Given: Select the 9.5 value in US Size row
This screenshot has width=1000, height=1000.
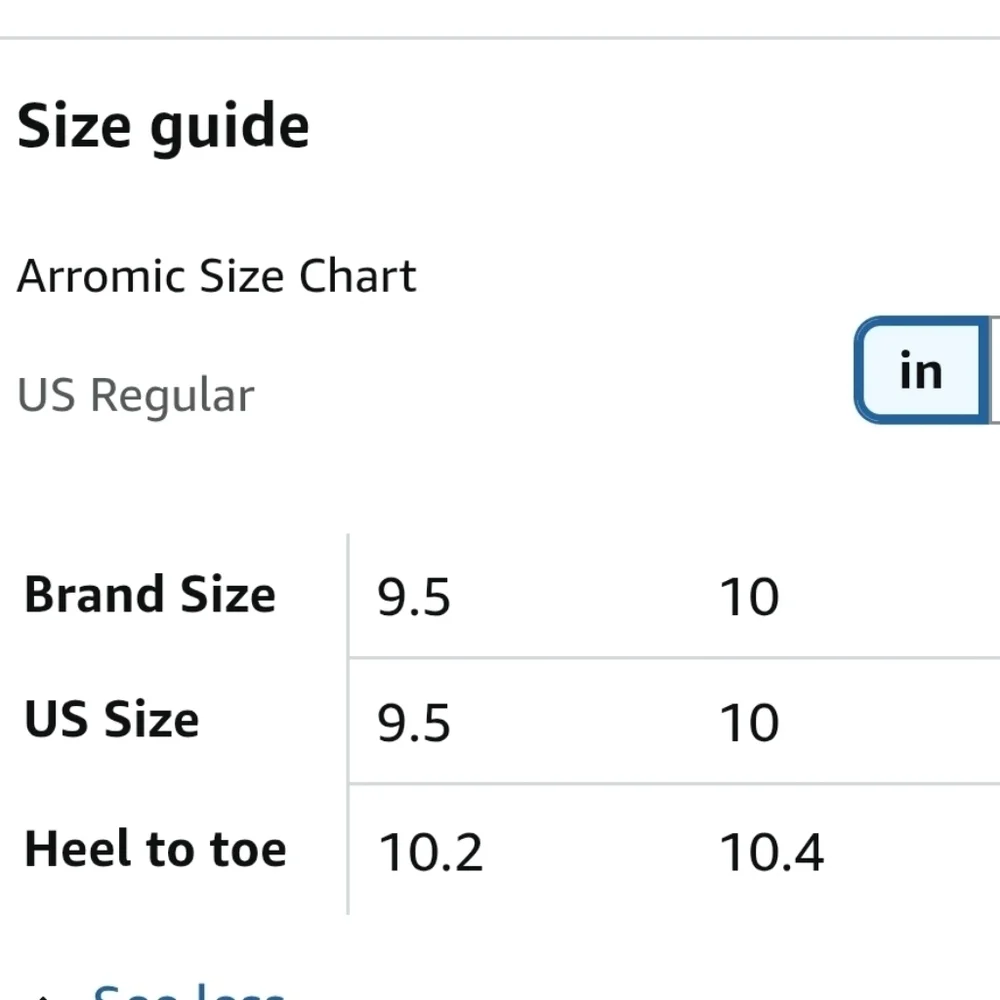Looking at the screenshot, I should tap(413, 723).
